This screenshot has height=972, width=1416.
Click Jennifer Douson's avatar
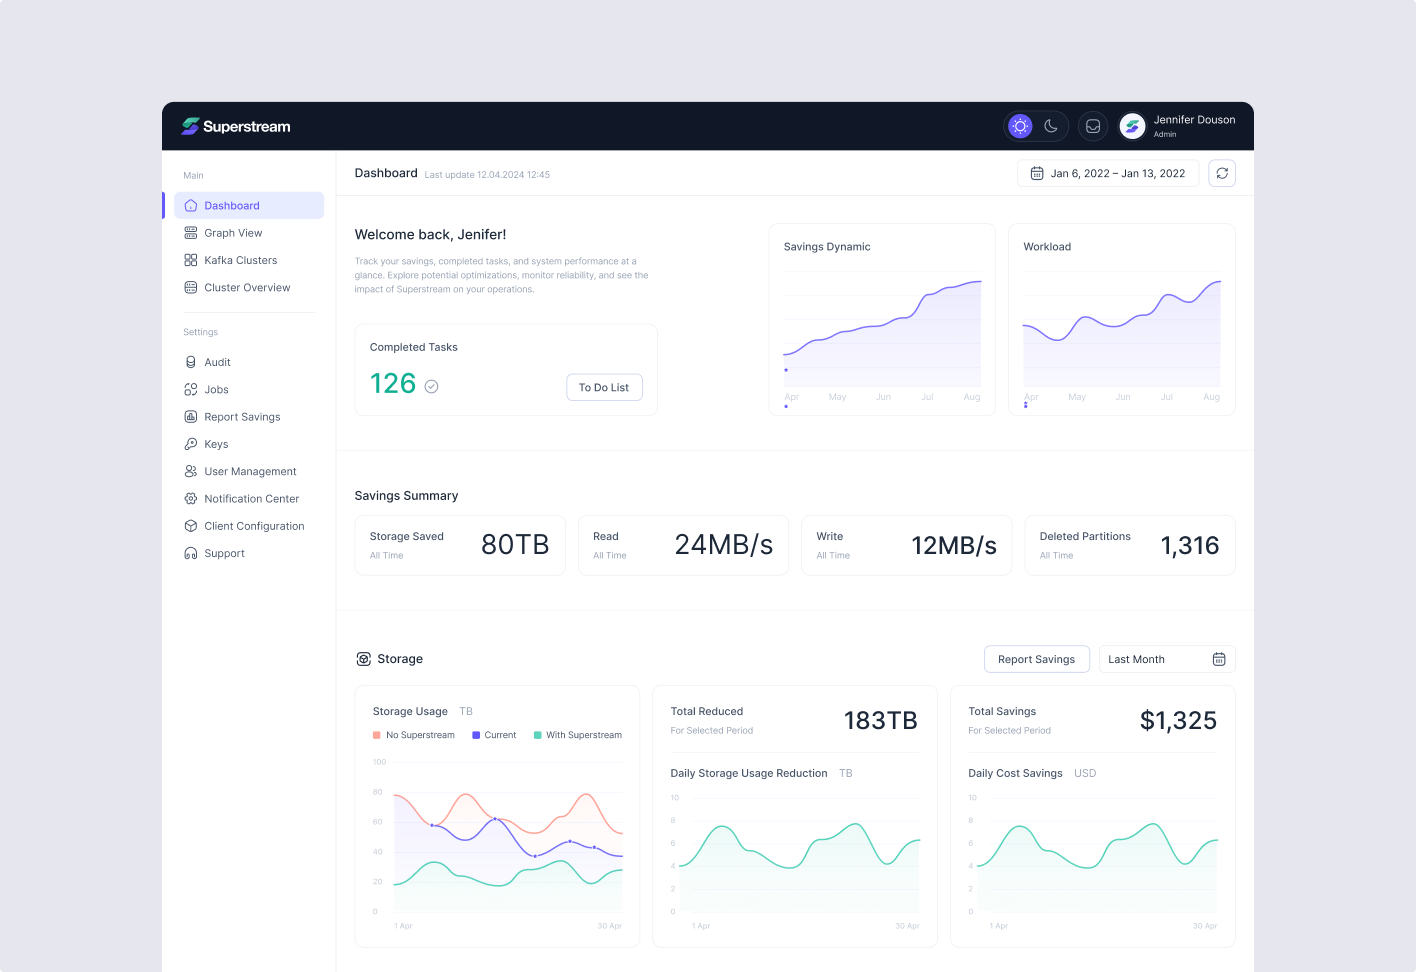1132,126
